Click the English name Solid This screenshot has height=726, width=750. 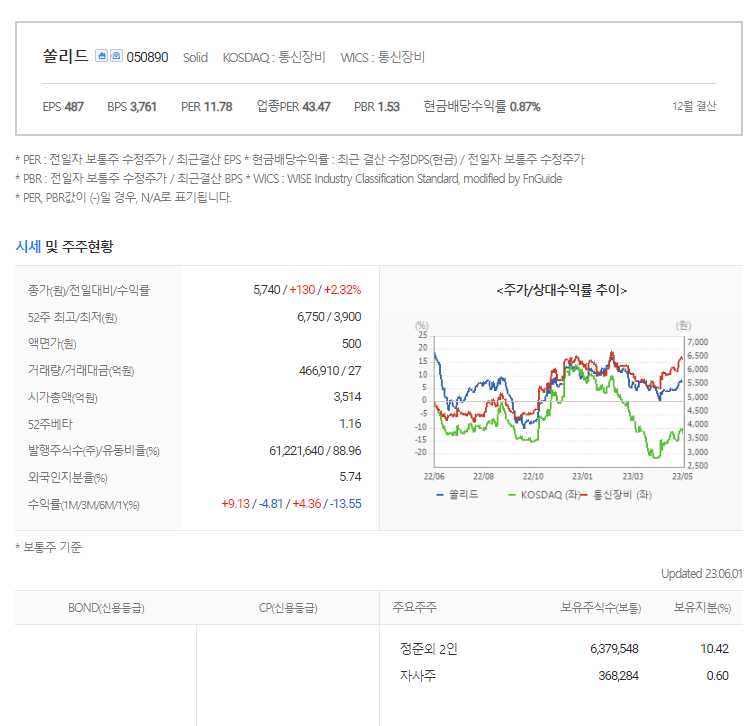(195, 58)
